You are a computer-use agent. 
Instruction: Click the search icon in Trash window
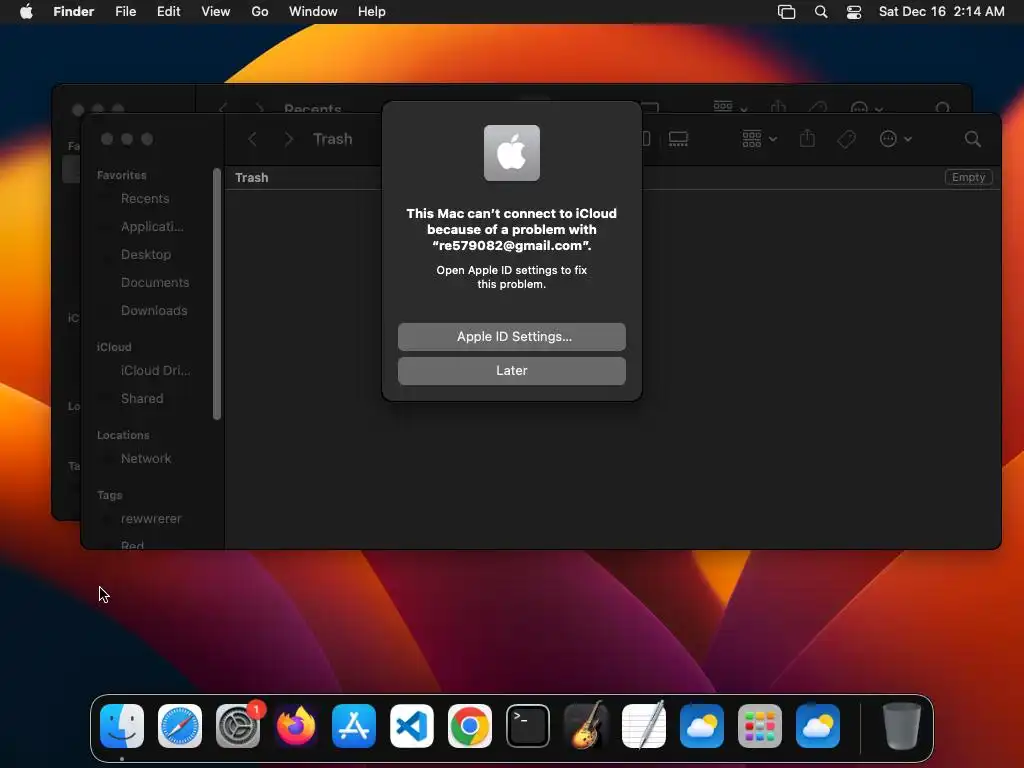[x=972, y=138]
